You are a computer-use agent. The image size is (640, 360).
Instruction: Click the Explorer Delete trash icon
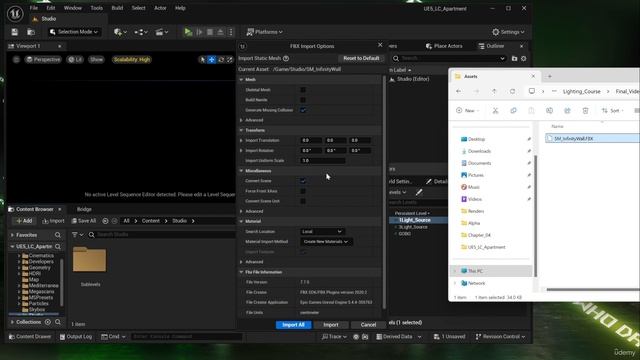(x=585, y=111)
